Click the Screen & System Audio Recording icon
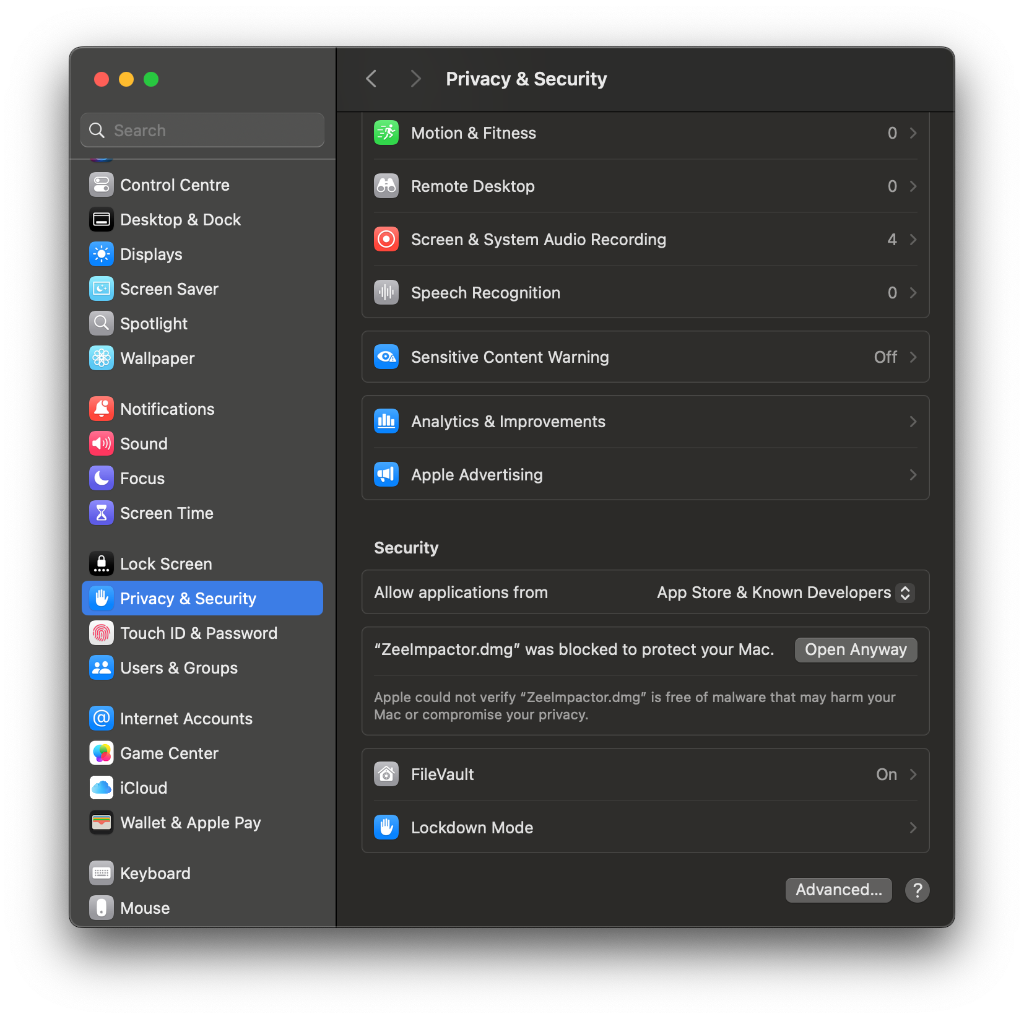 (x=387, y=240)
